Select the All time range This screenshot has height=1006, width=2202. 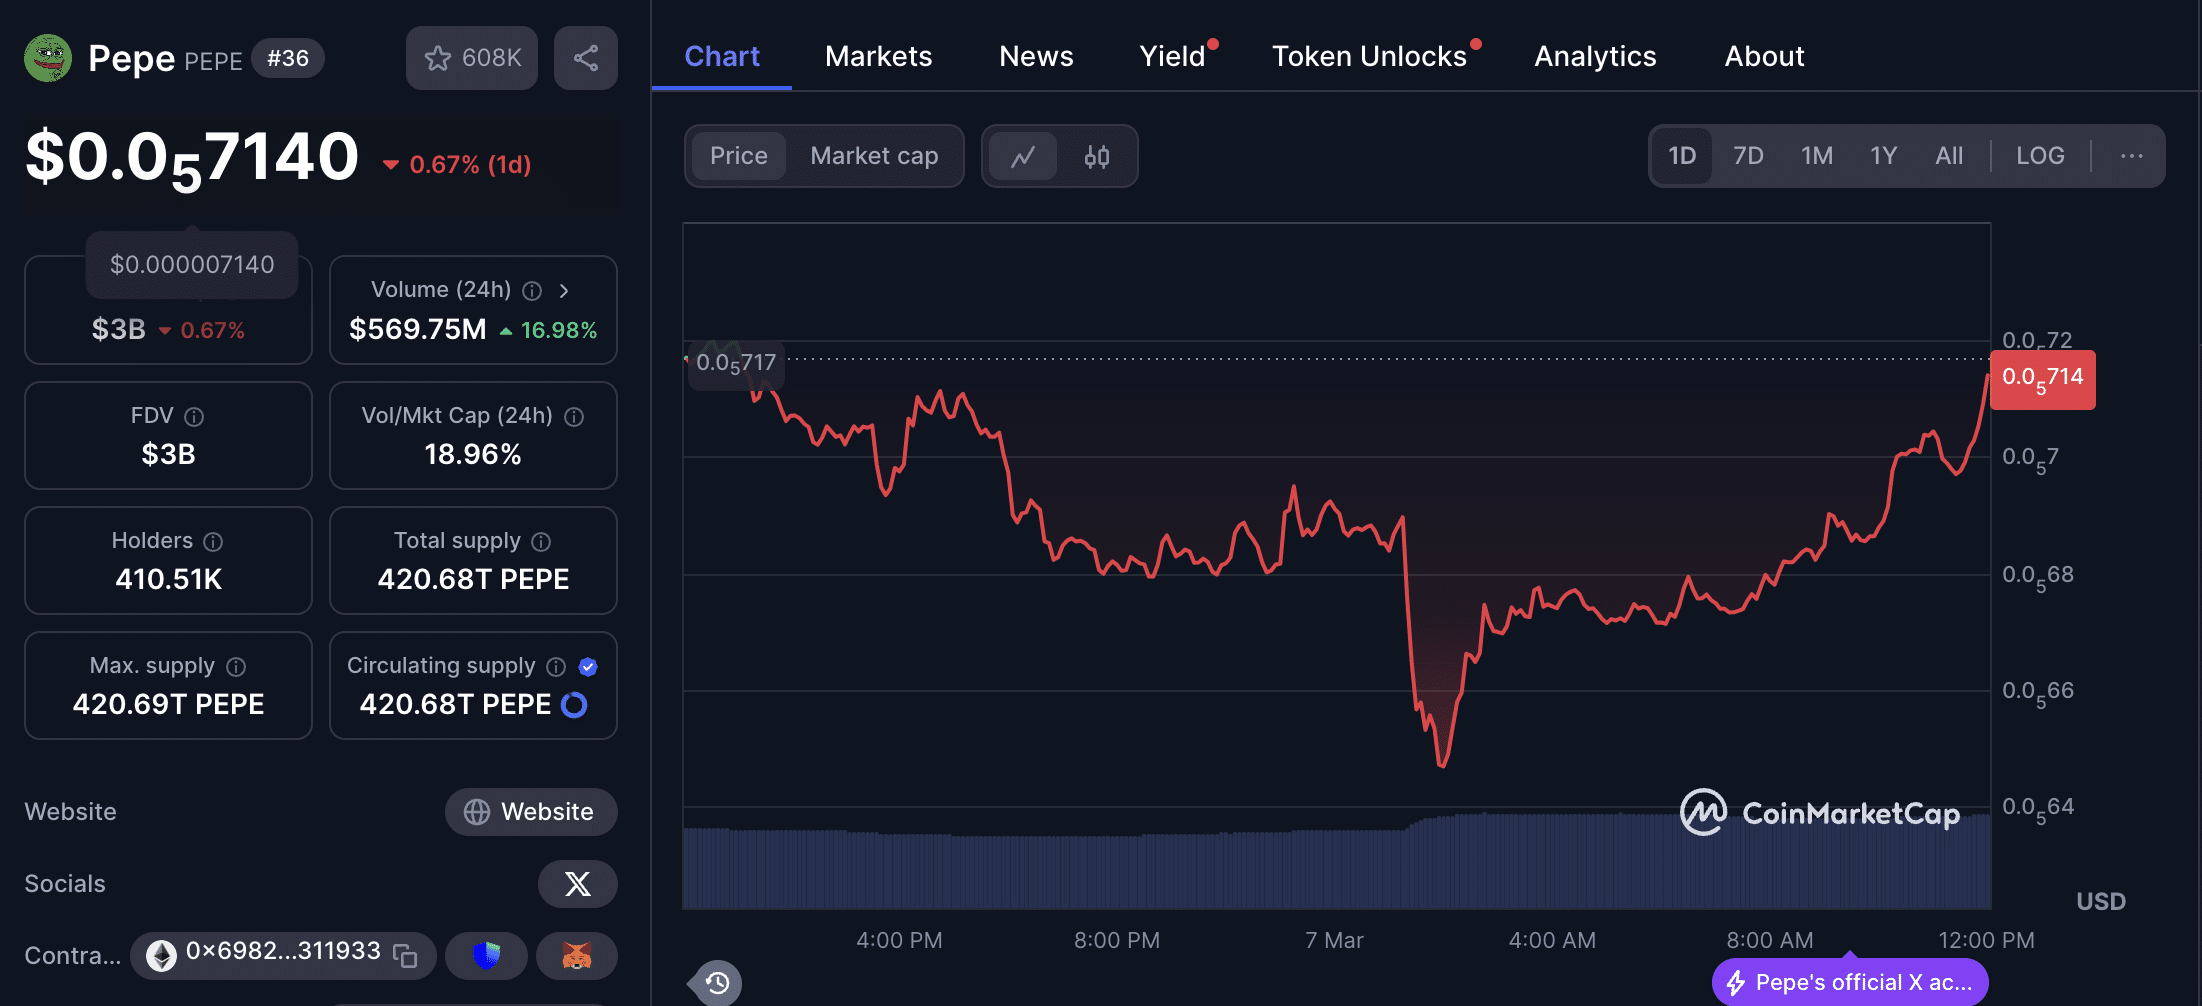[x=1949, y=156]
